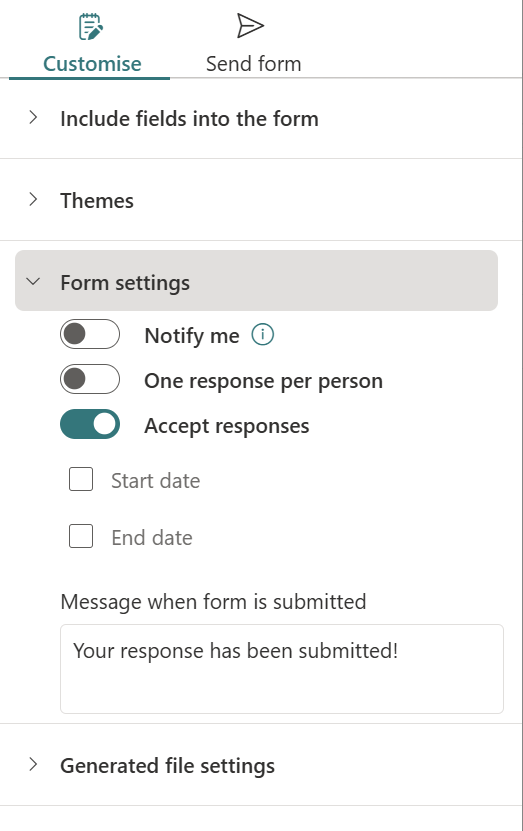Click the Generated file settings chevron
The image size is (523, 831).
(33, 764)
